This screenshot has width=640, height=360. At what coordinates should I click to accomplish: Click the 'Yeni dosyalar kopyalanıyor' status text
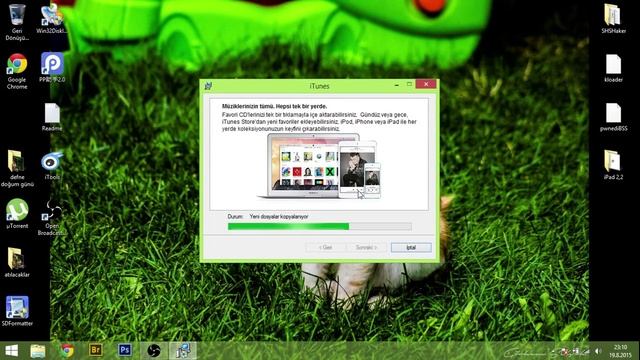pyautogui.click(x=279, y=217)
